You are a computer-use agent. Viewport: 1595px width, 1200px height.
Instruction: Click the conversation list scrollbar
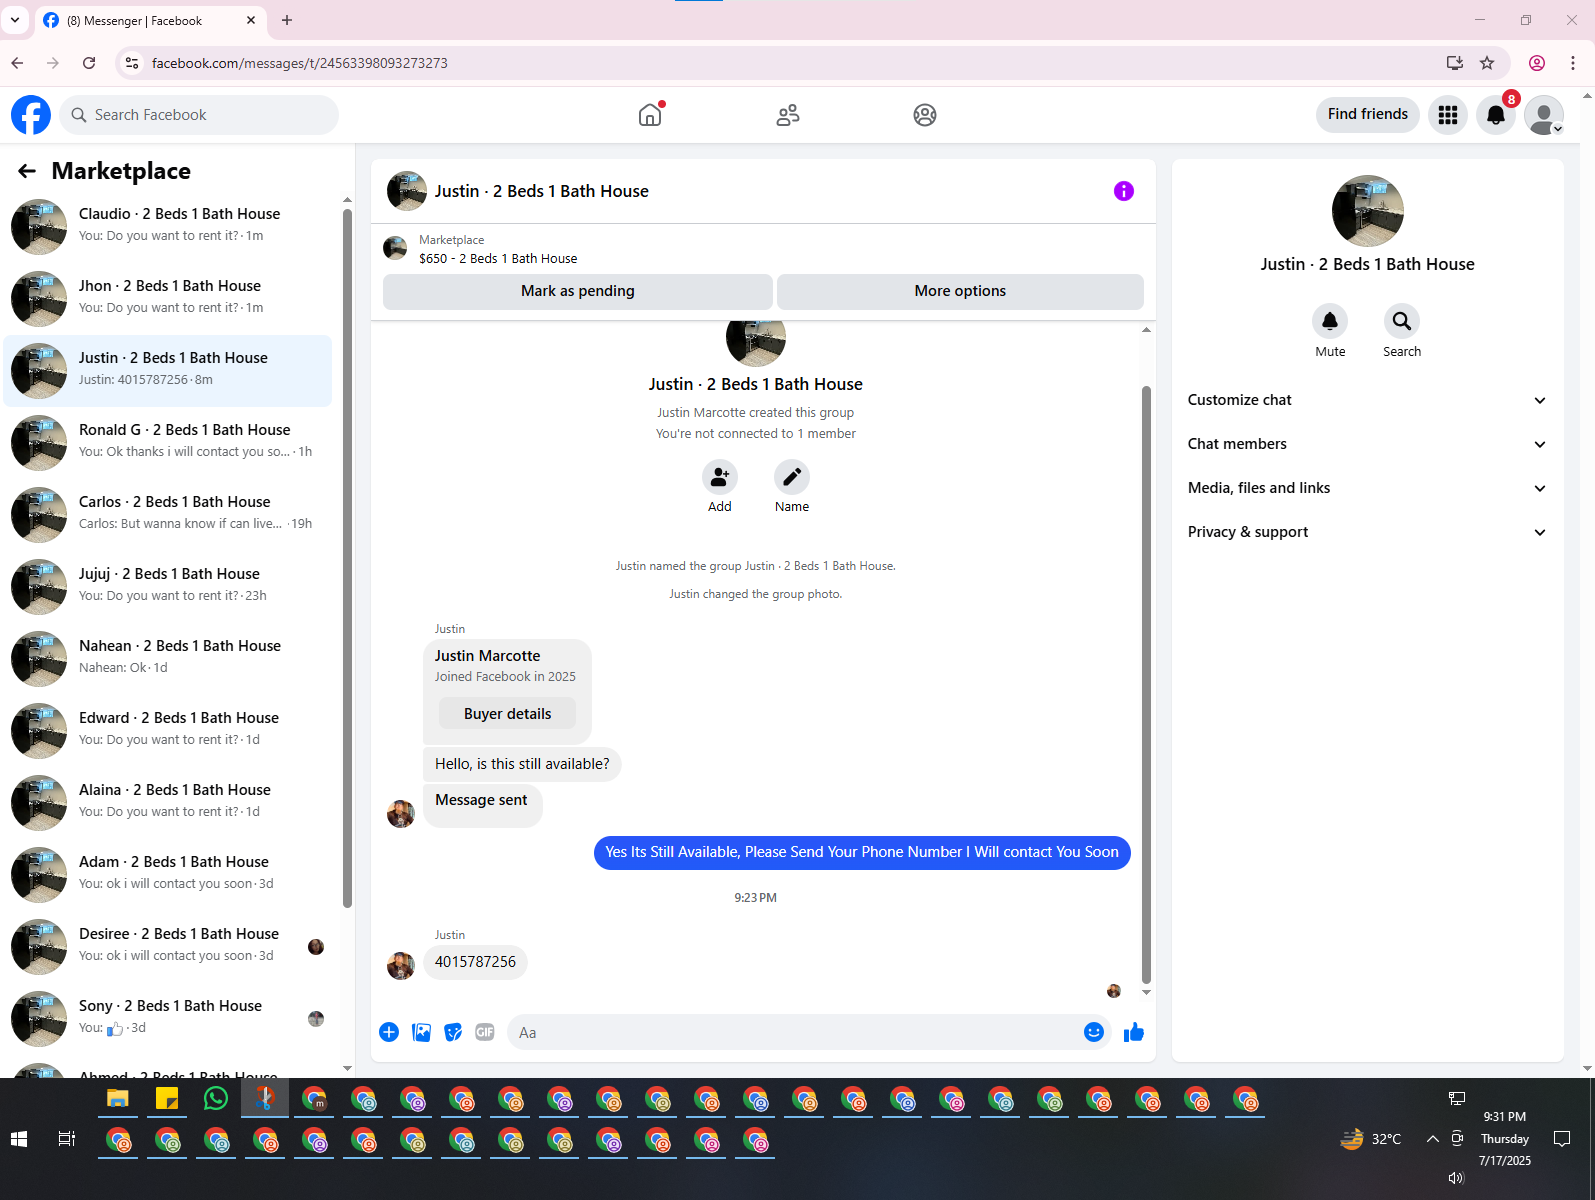click(x=347, y=558)
